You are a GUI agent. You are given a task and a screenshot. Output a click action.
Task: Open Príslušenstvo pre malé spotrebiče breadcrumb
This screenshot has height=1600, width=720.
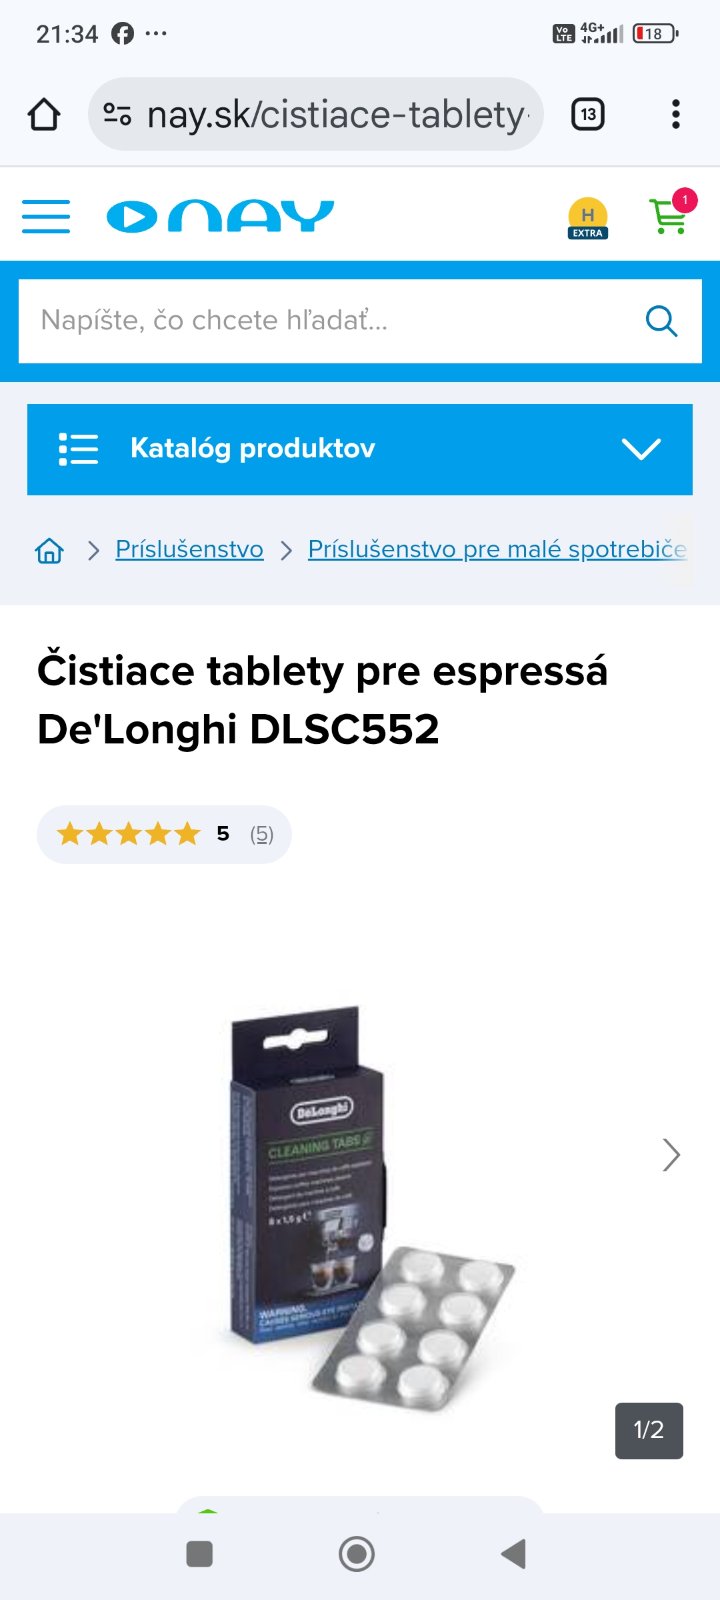[497, 549]
